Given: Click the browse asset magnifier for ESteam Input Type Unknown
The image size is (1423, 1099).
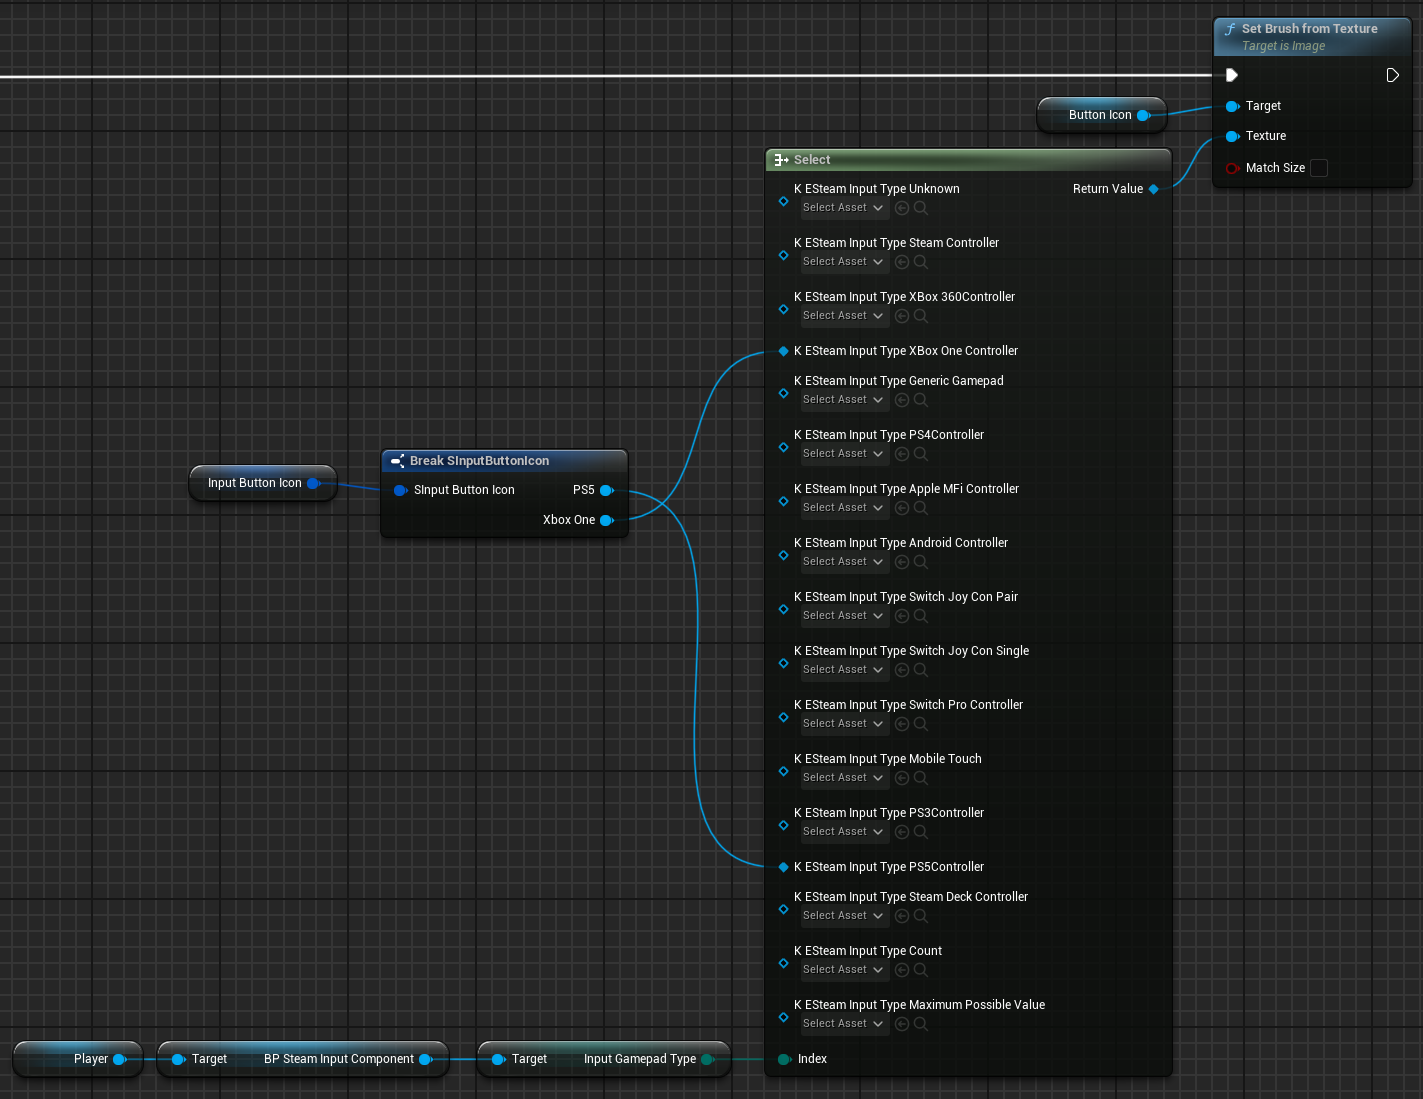Looking at the screenshot, I should (x=920, y=207).
